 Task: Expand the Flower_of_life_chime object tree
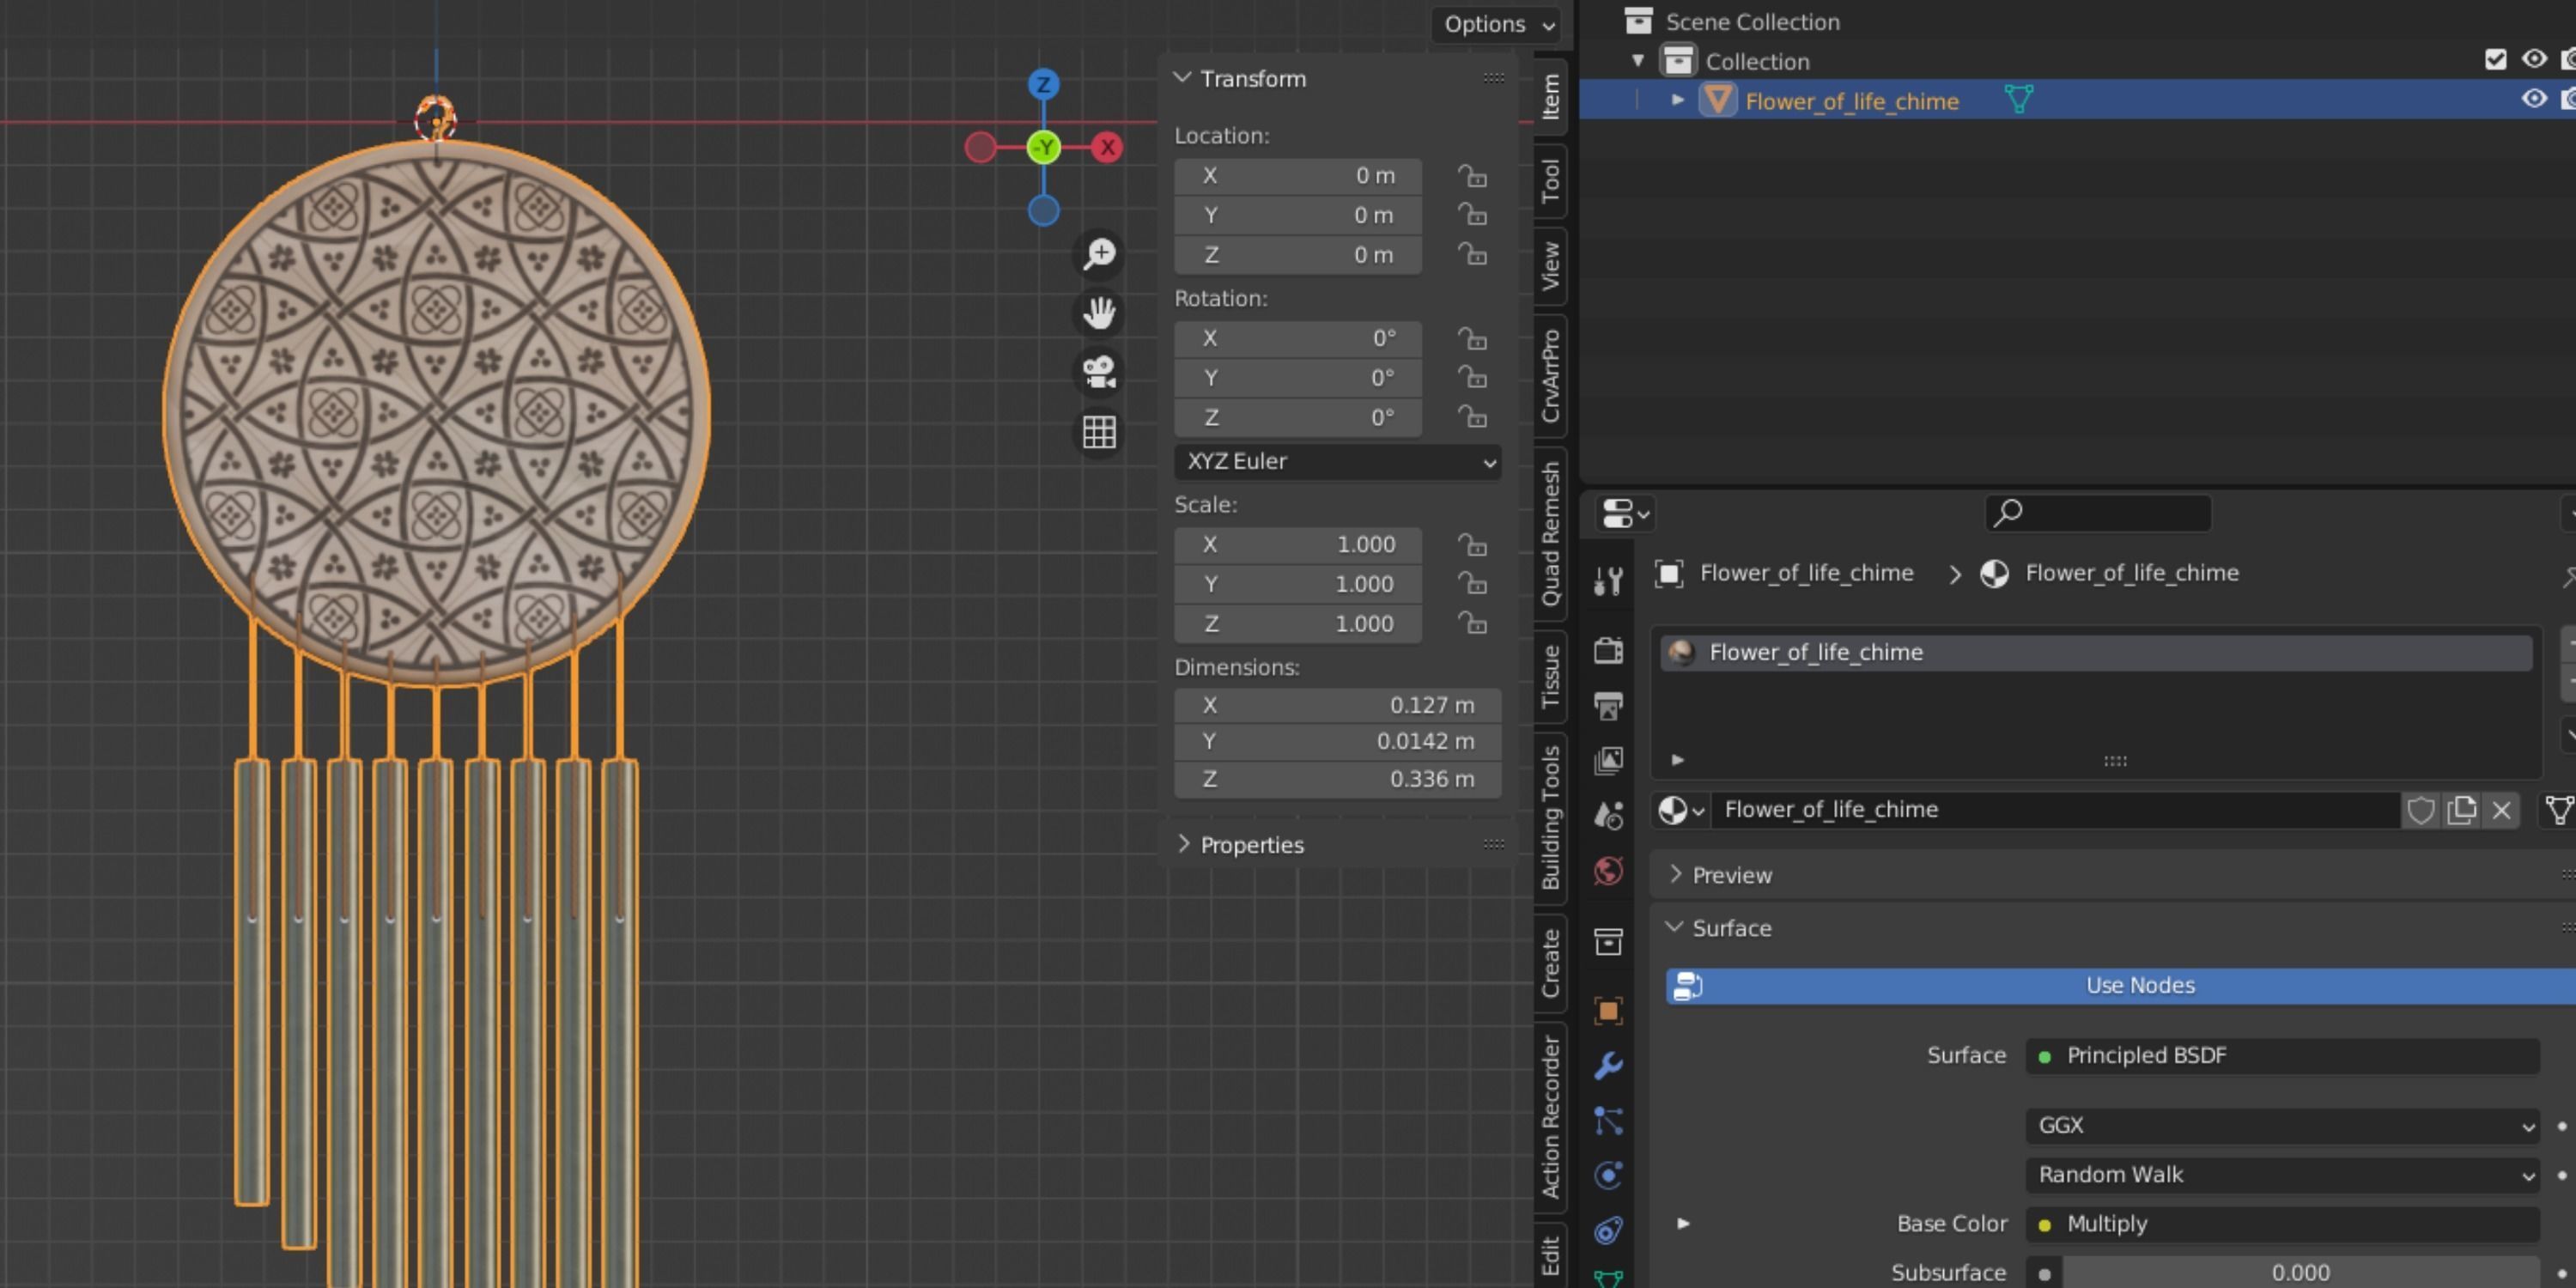(x=1678, y=100)
